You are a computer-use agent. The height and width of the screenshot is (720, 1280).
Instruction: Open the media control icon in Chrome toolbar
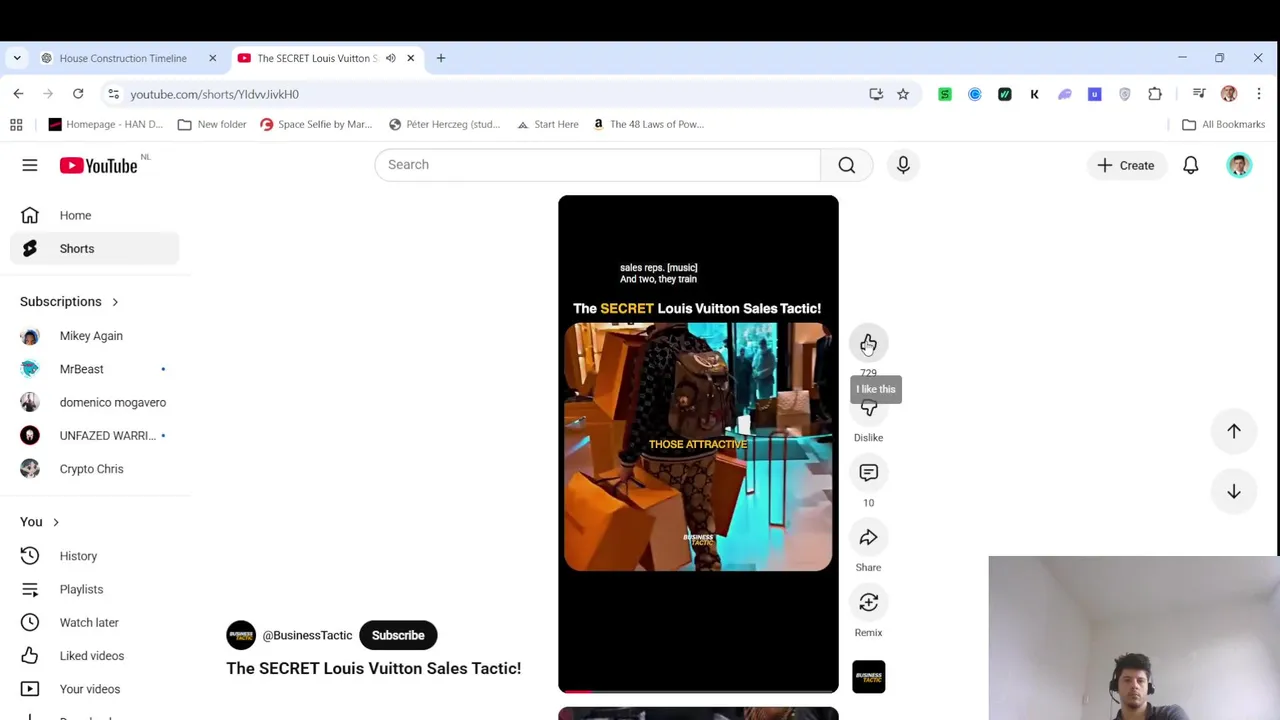(1199, 94)
